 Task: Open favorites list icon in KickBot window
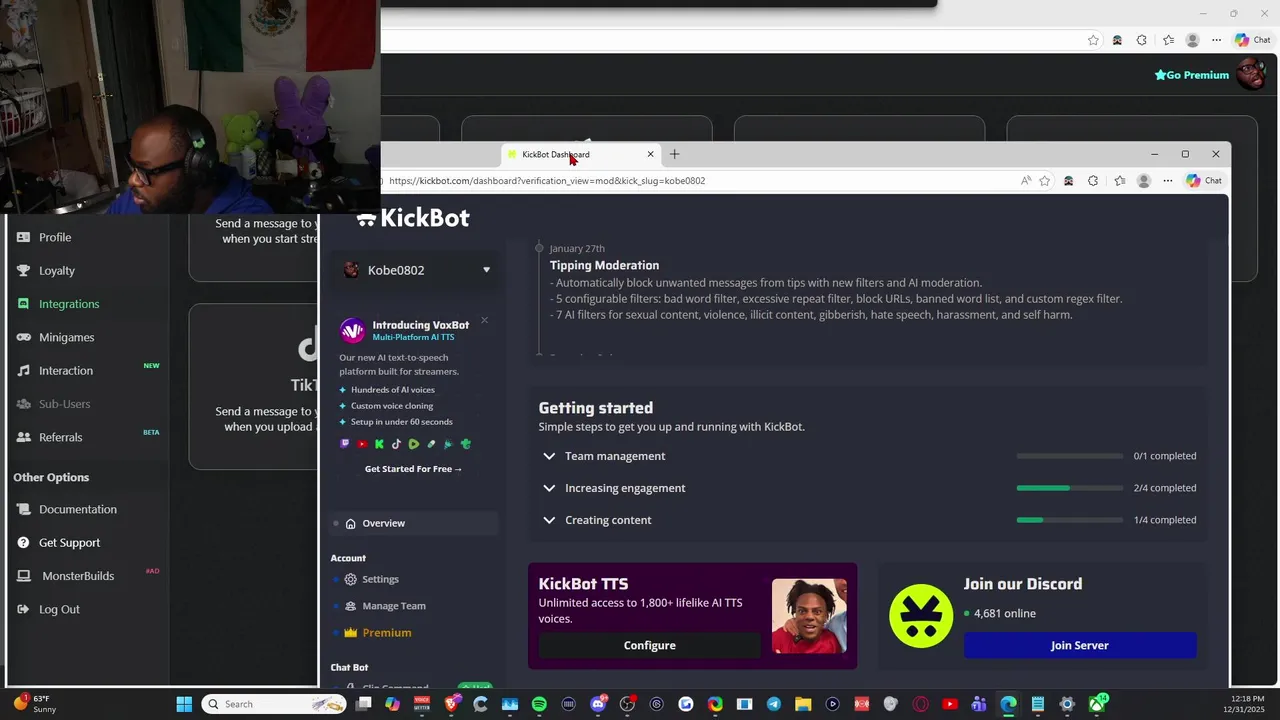(x=1119, y=181)
